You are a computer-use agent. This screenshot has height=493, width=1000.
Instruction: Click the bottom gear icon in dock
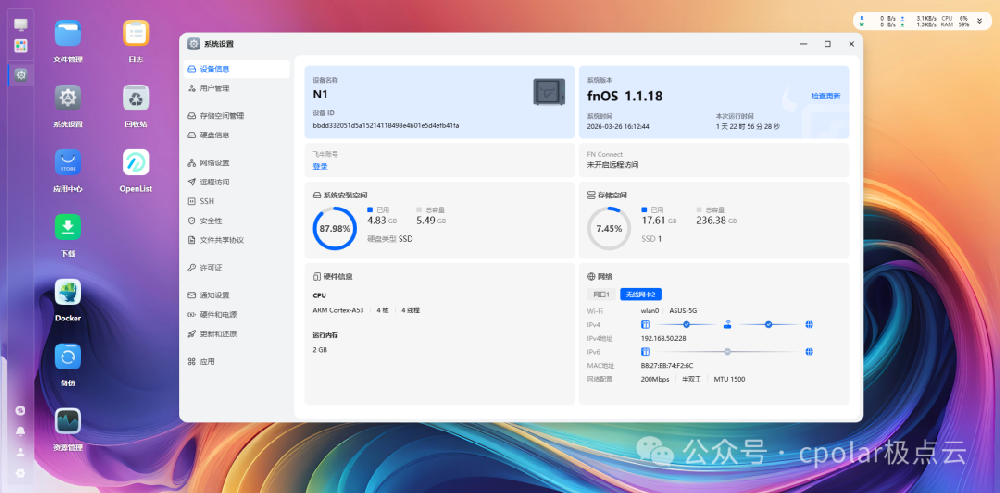tap(20, 473)
